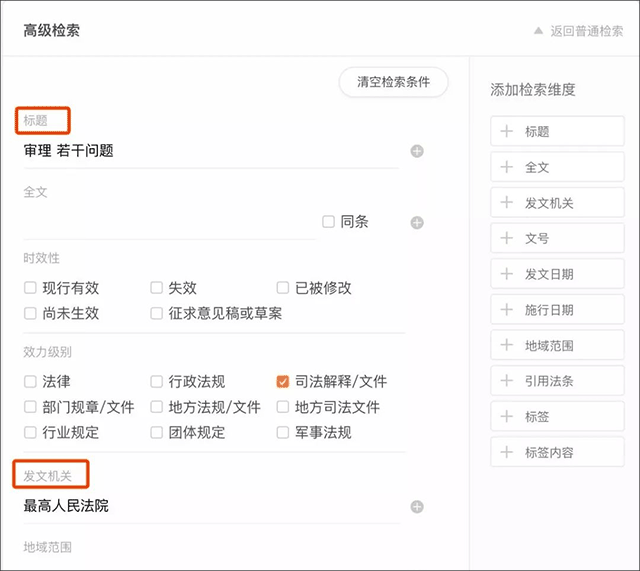Add the 地域范围 search dimension
Image resolution: width=640 pixels, height=571 pixels.
[557, 345]
